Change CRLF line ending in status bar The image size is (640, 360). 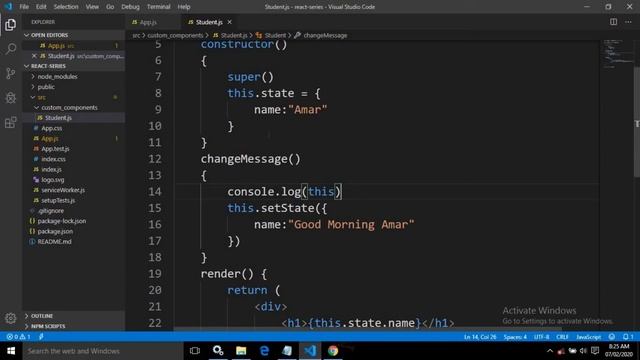562,337
